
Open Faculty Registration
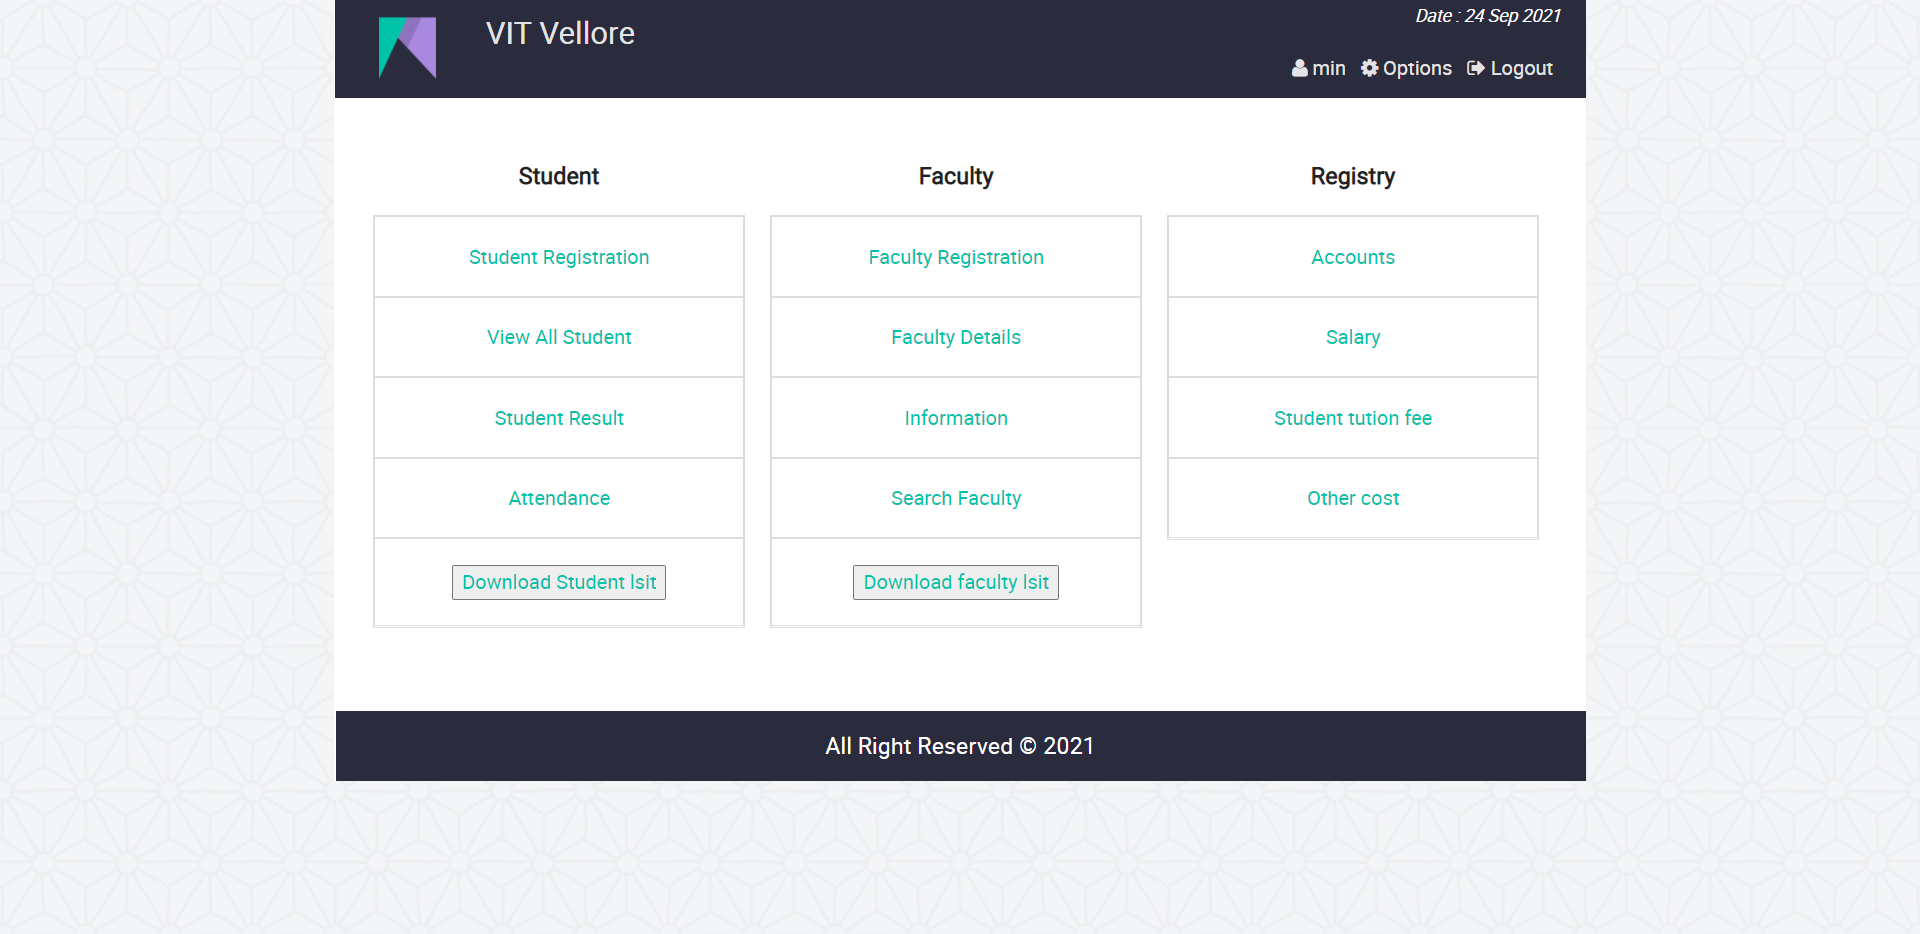pos(955,257)
